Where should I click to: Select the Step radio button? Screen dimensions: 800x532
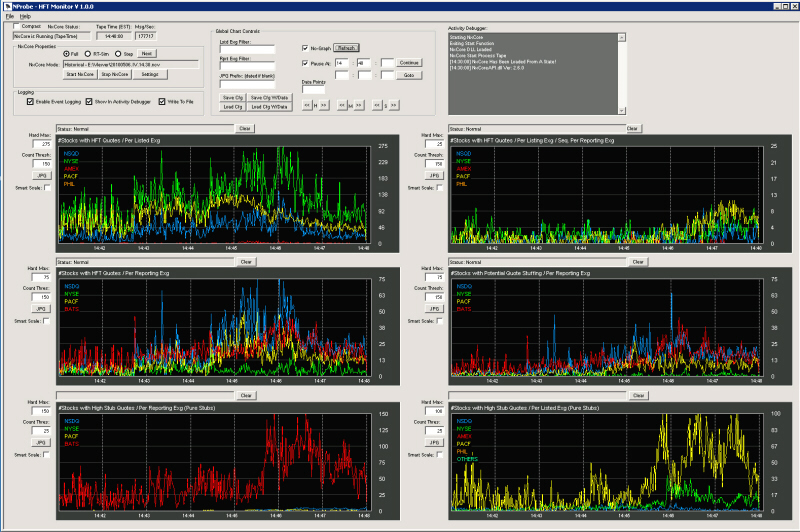[x=118, y=54]
